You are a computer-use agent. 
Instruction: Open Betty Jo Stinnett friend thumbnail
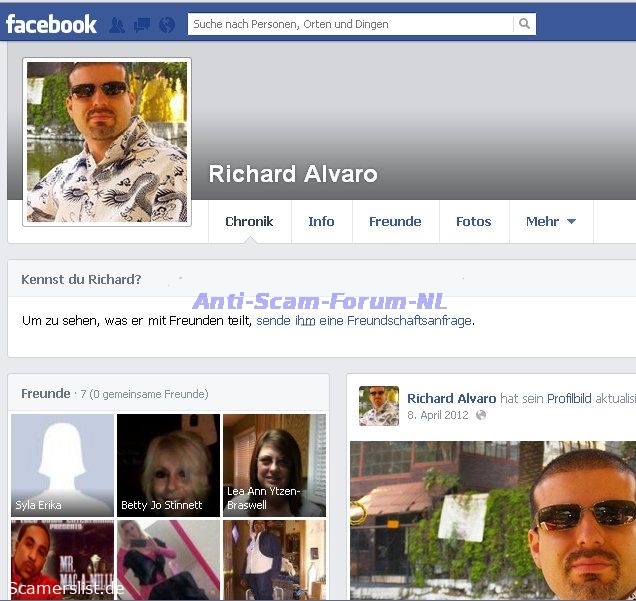tap(168, 464)
